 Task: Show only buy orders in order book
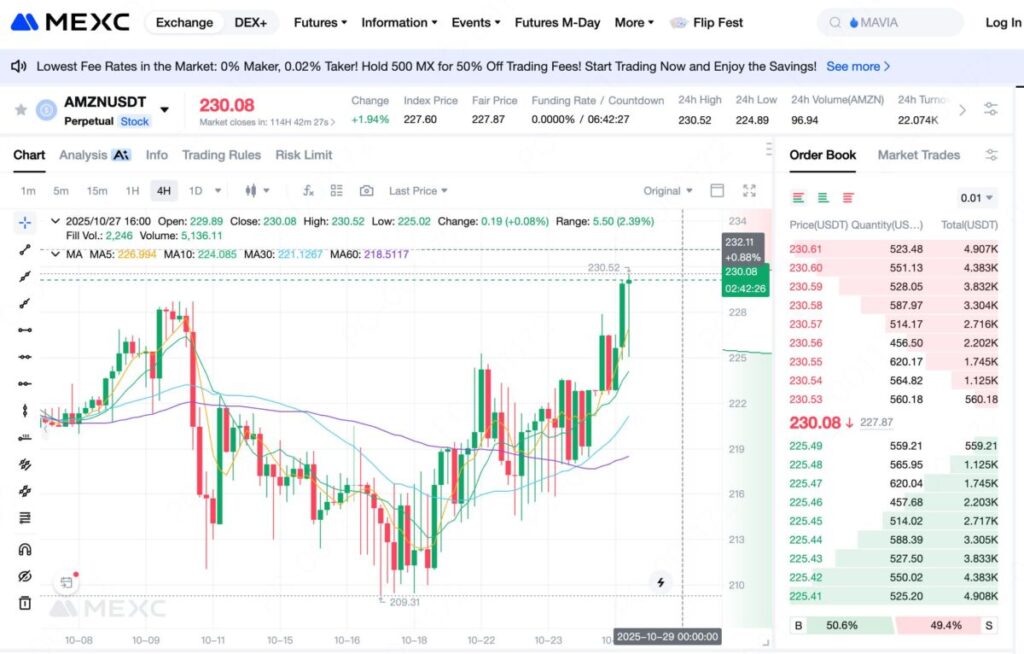point(823,198)
